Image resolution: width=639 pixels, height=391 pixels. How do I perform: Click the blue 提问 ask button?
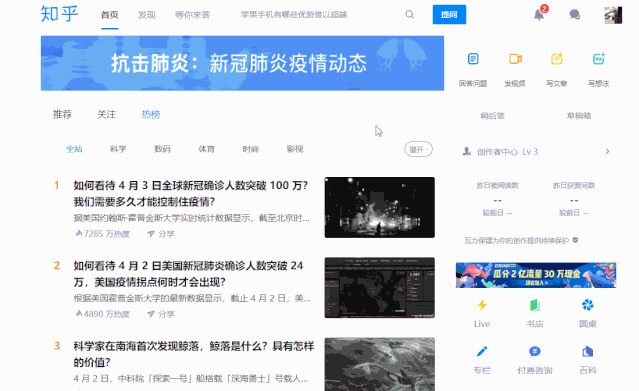[x=449, y=15]
